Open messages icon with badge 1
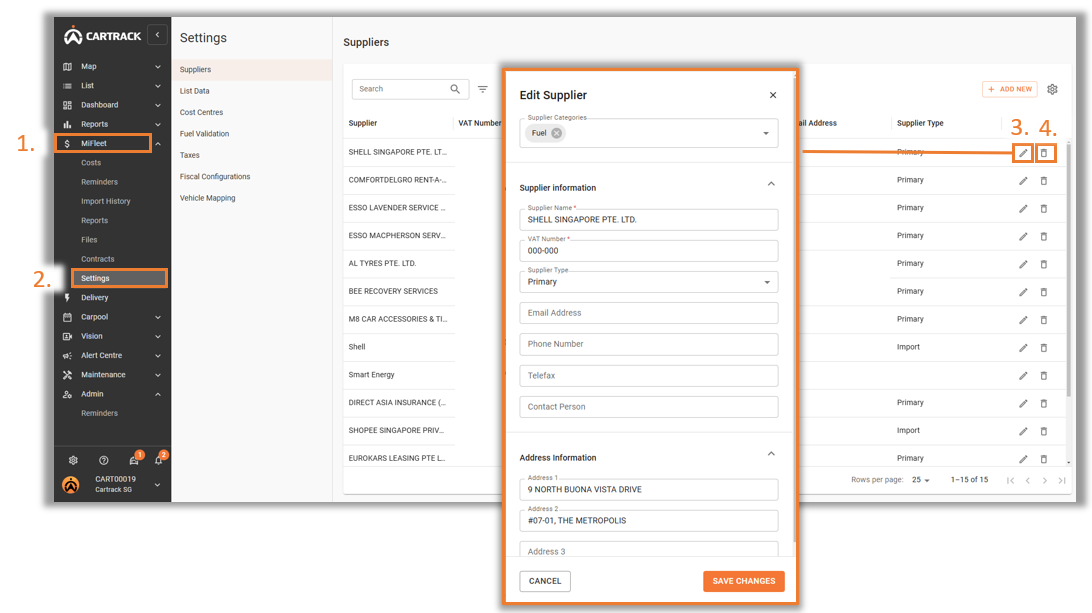The width and height of the screenshot is (1092, 613). pos(134,460)
